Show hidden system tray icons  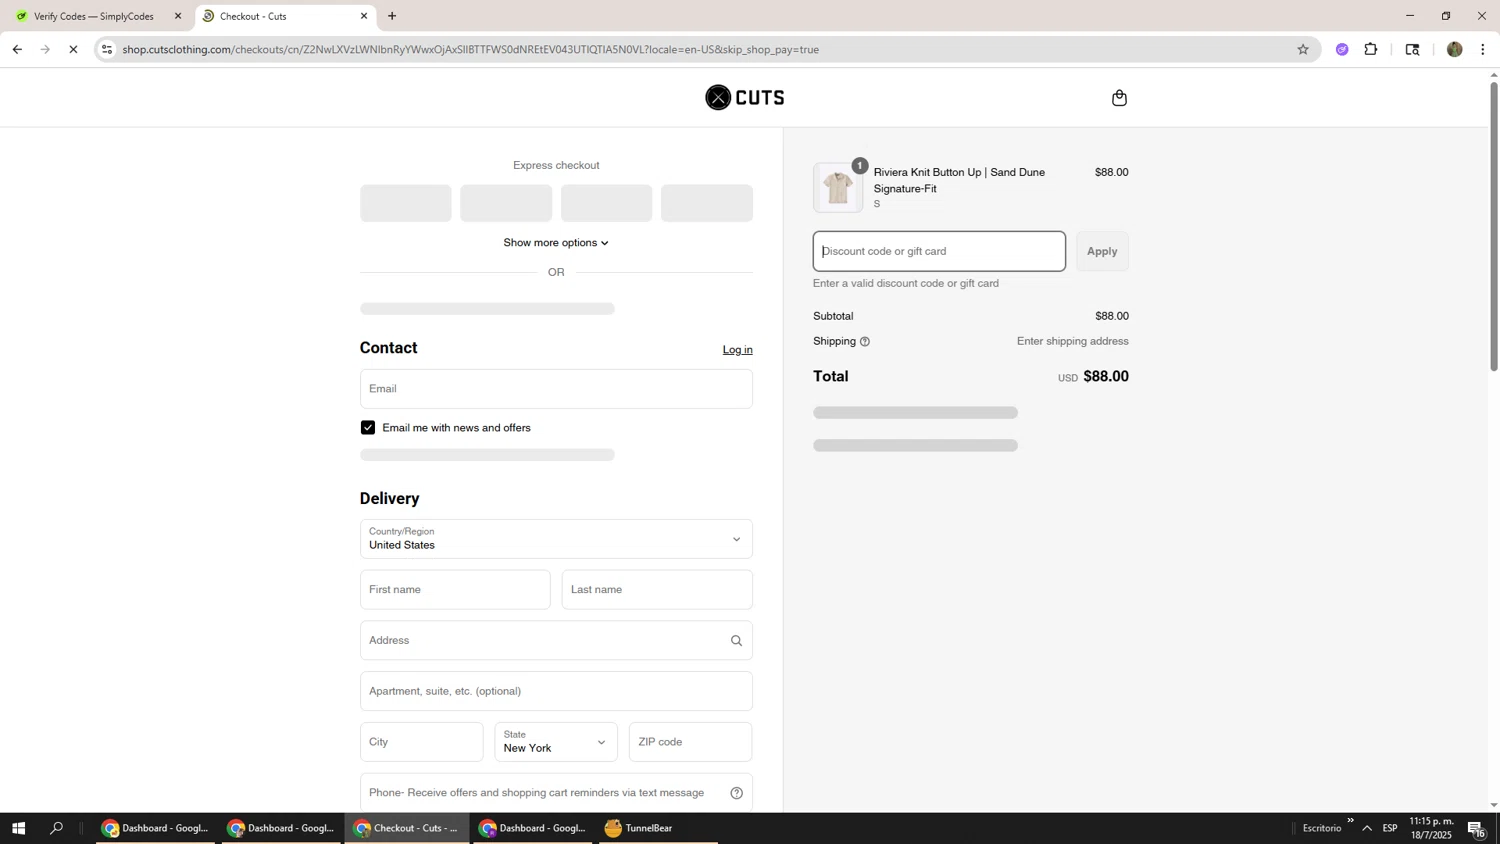pyautogui.click(x=1367, y=828)
